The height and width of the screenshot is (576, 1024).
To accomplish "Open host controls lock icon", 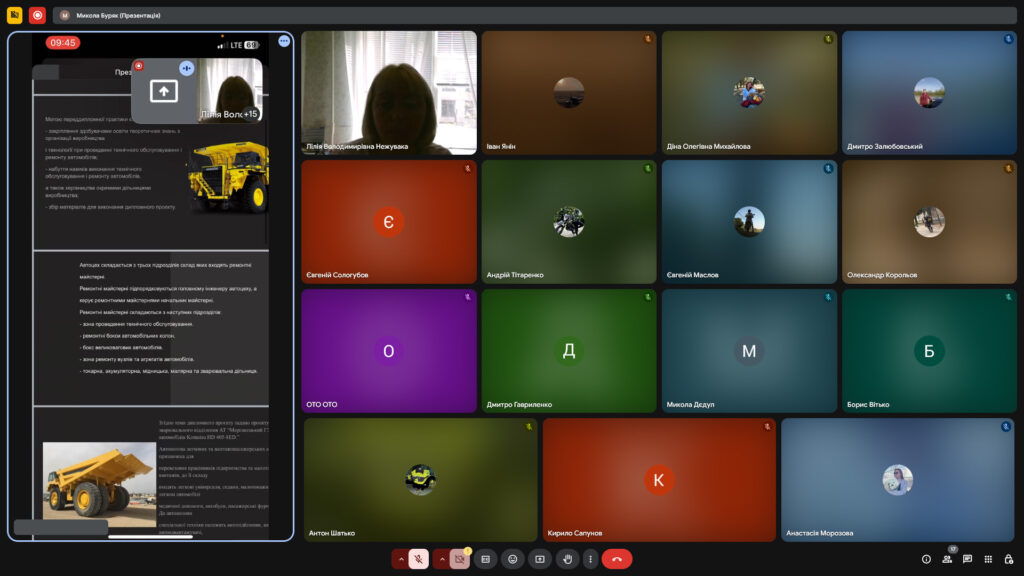I will tap(1009, 559).
